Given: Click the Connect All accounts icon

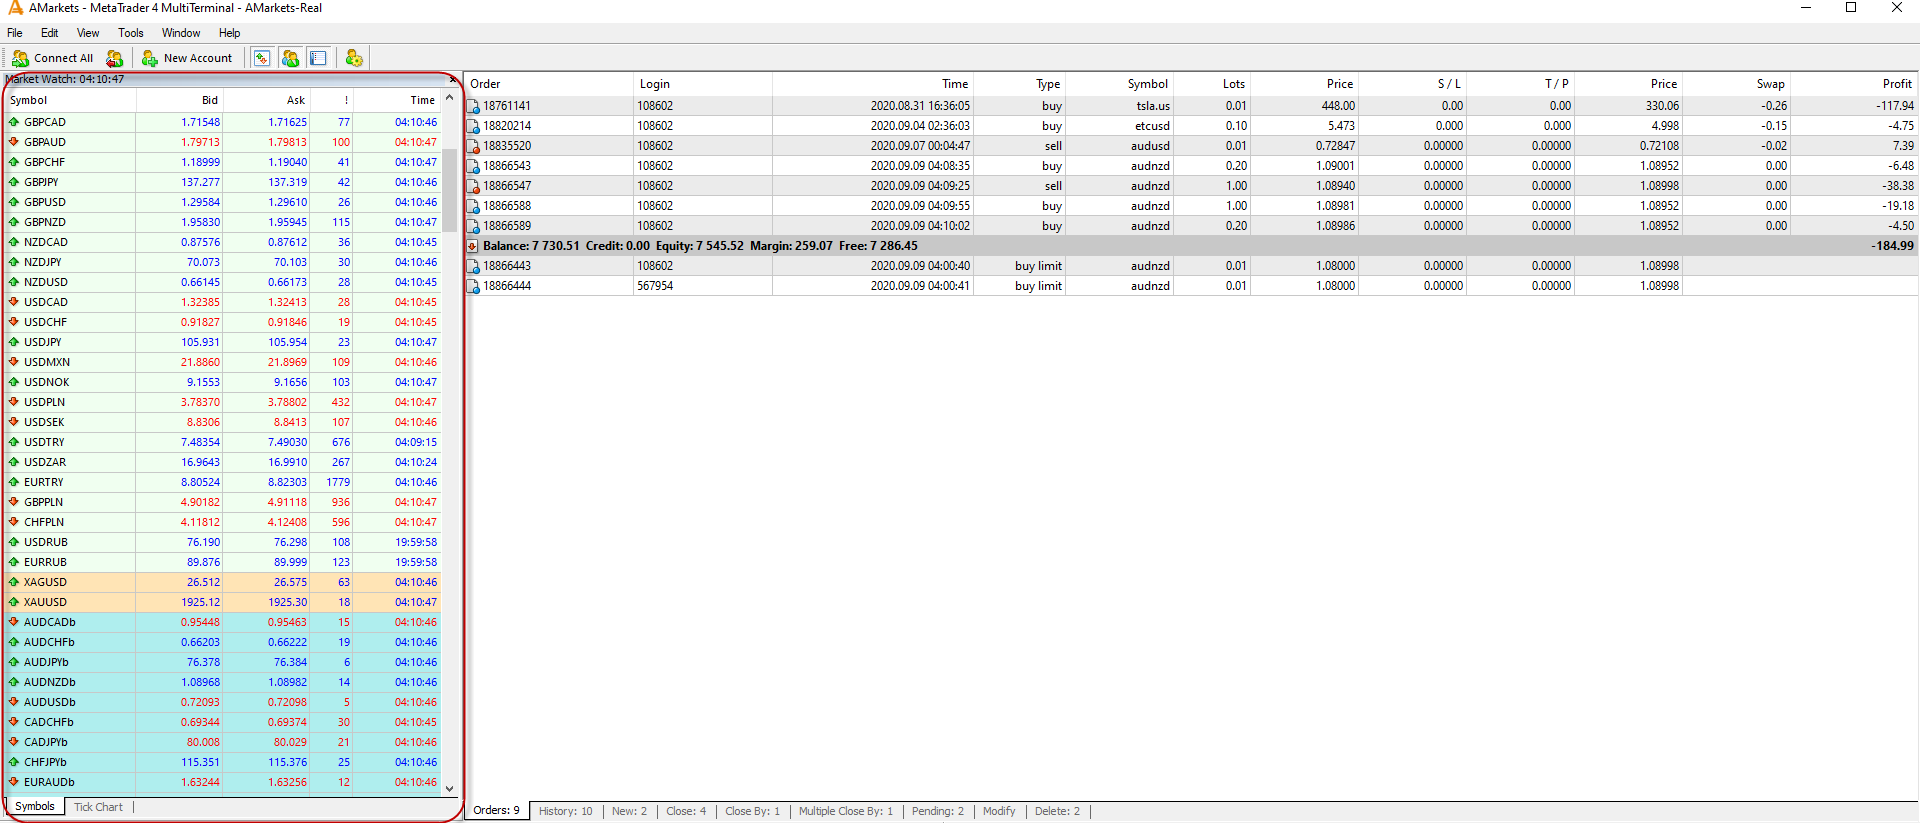Looking at the screenshot, I should coord(20,58).
